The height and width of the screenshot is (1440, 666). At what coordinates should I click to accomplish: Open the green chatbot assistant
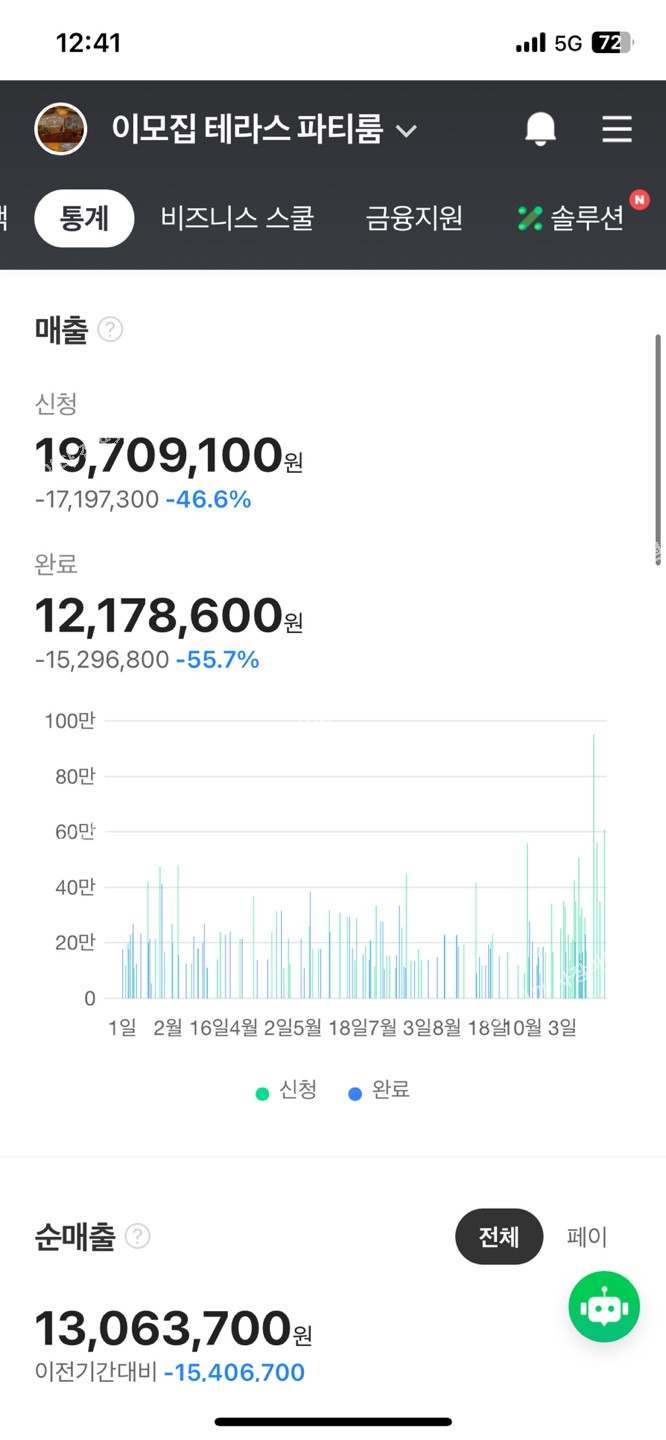604,1306
